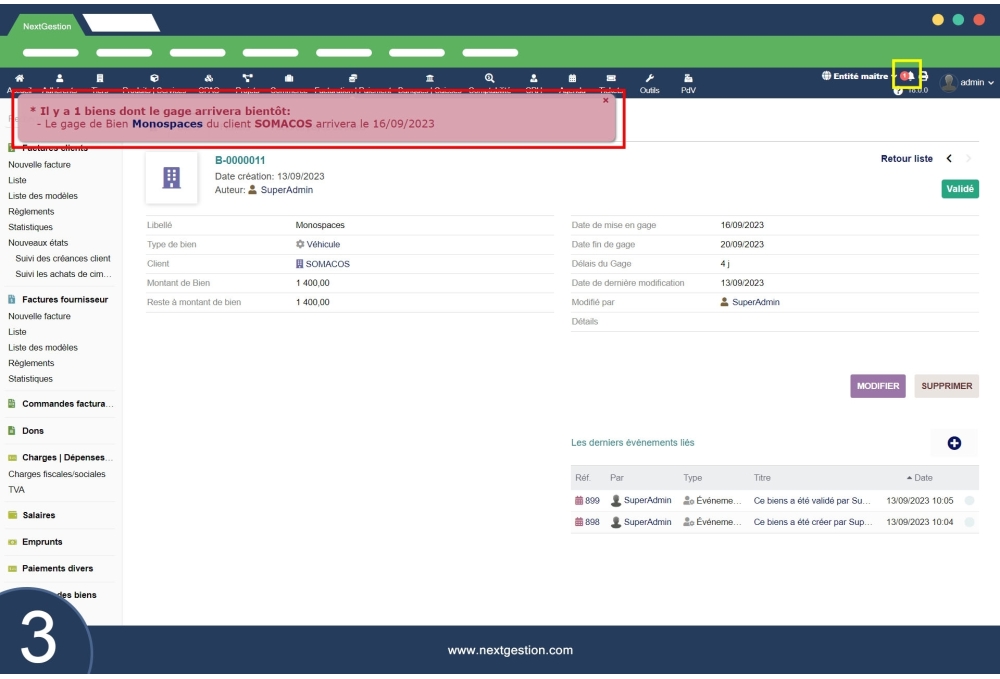Click the MODIFIER button

click(x=877, y=386)
